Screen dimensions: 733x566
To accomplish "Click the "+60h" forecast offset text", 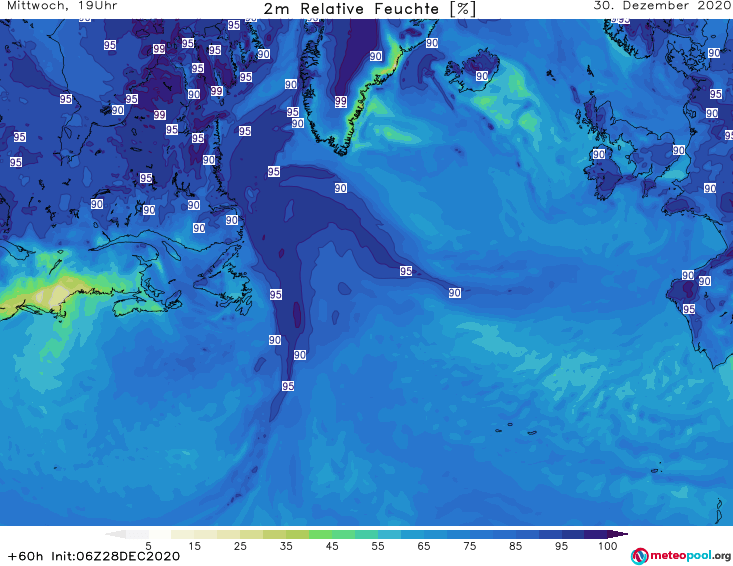I will point(25,556).
